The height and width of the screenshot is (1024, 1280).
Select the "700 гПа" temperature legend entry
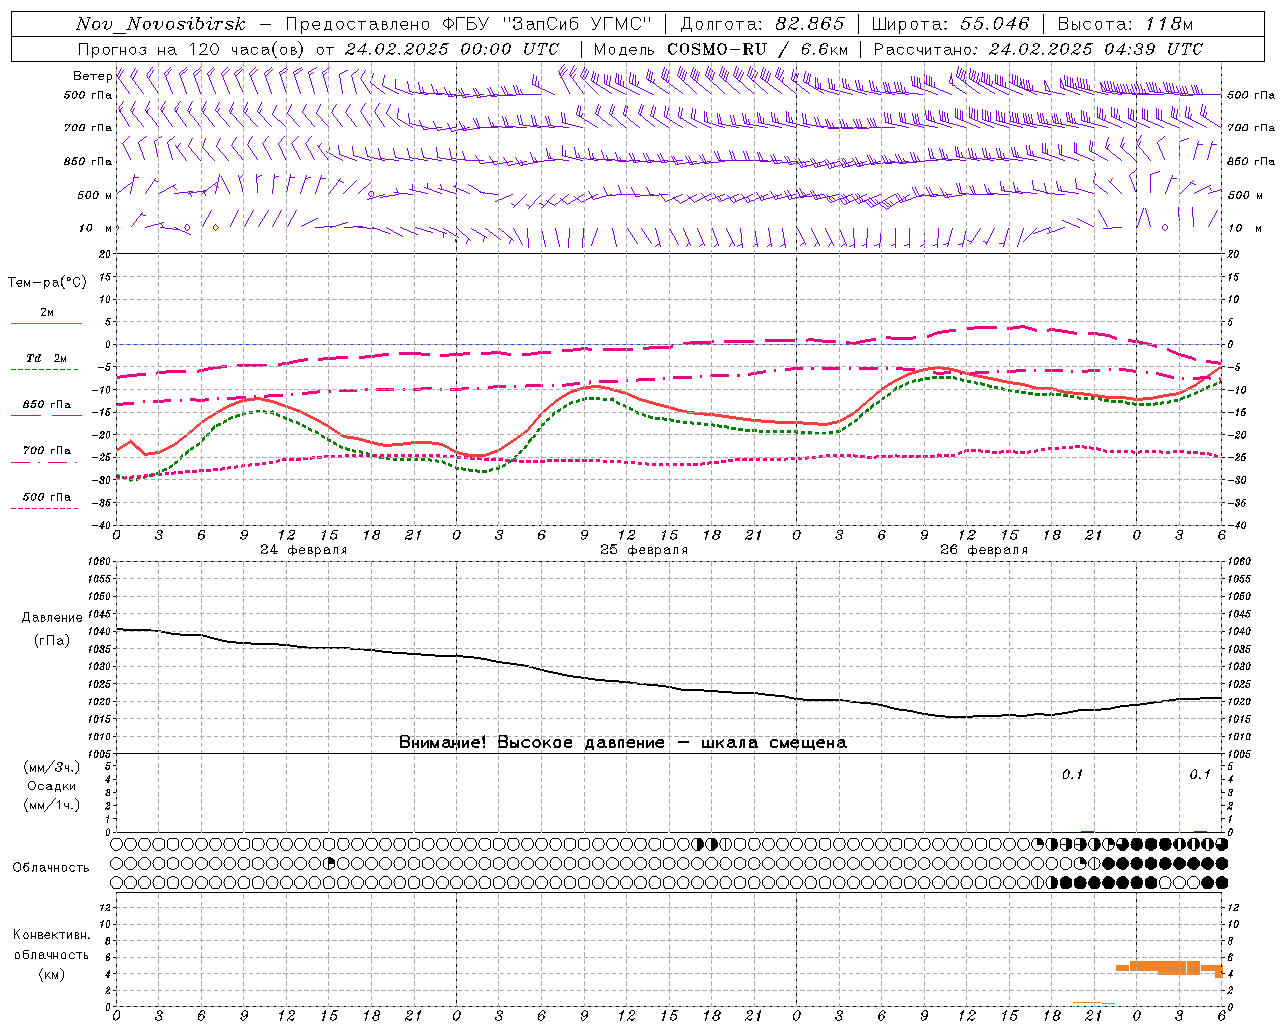47,450
